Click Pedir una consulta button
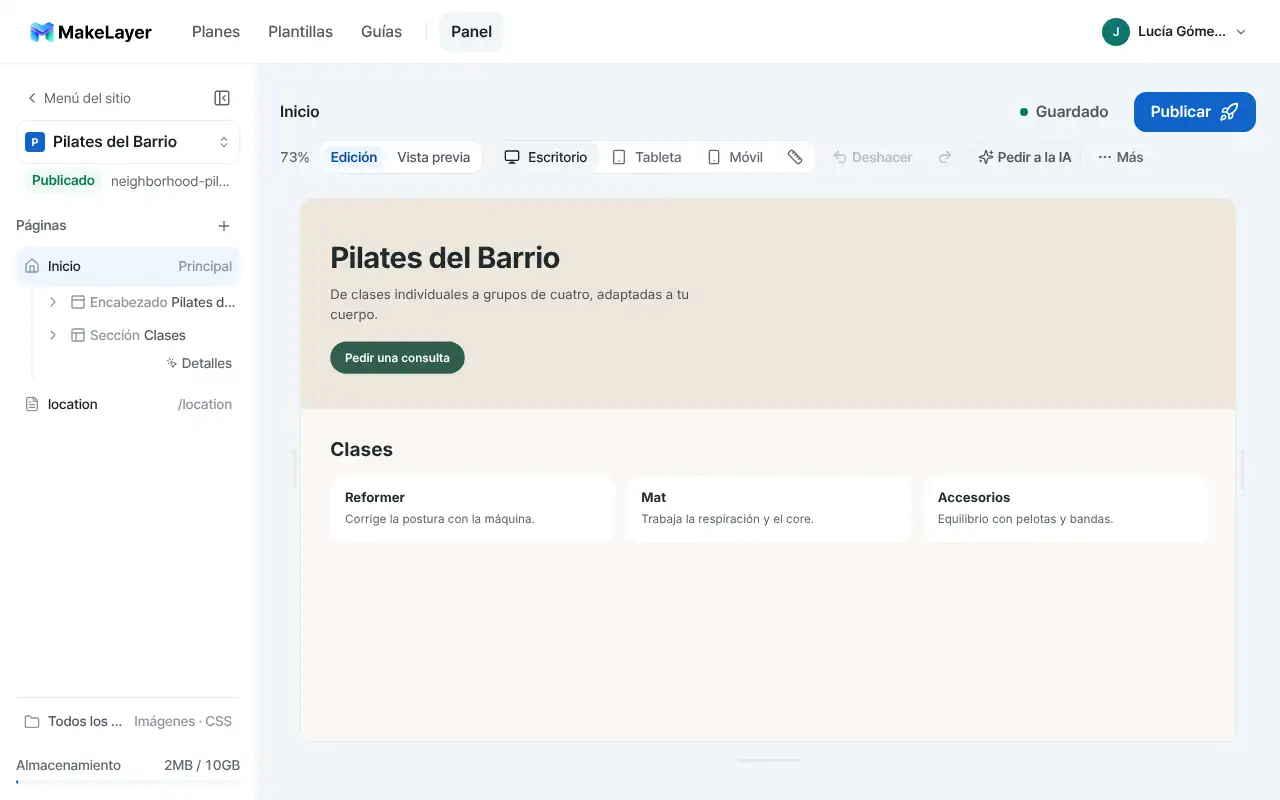Screen dimensions: 1280x800 coord(397,358)
